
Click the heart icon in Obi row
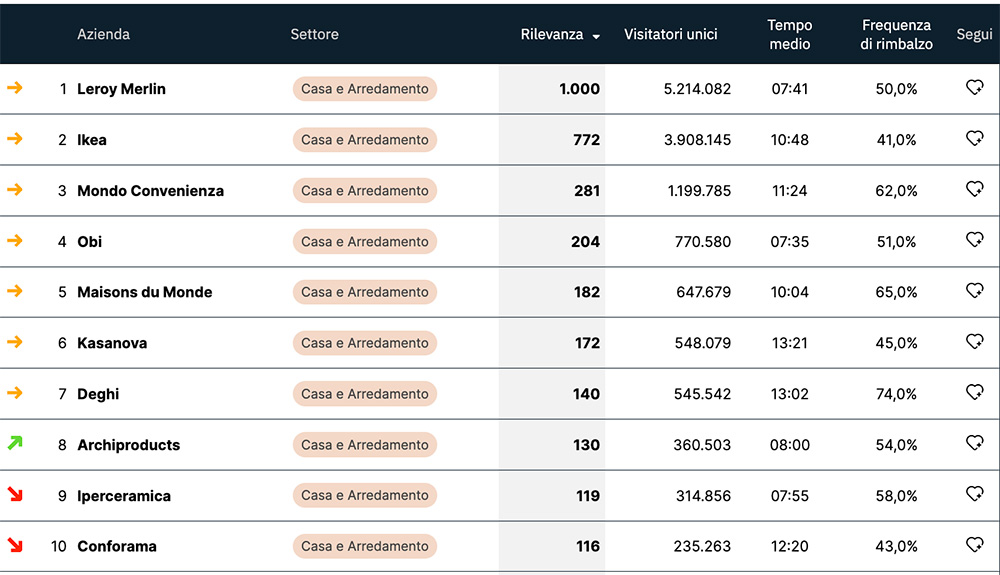pyautogui.click(x=975, y=240)
